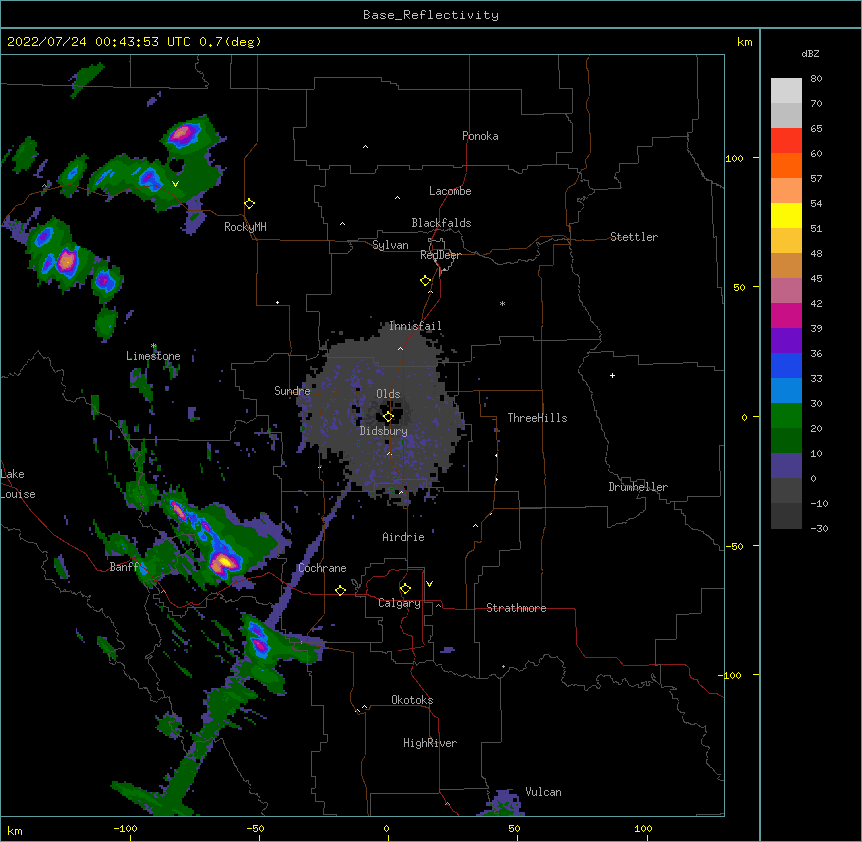Click the Lacombe city label

click(x=450, y=191)
